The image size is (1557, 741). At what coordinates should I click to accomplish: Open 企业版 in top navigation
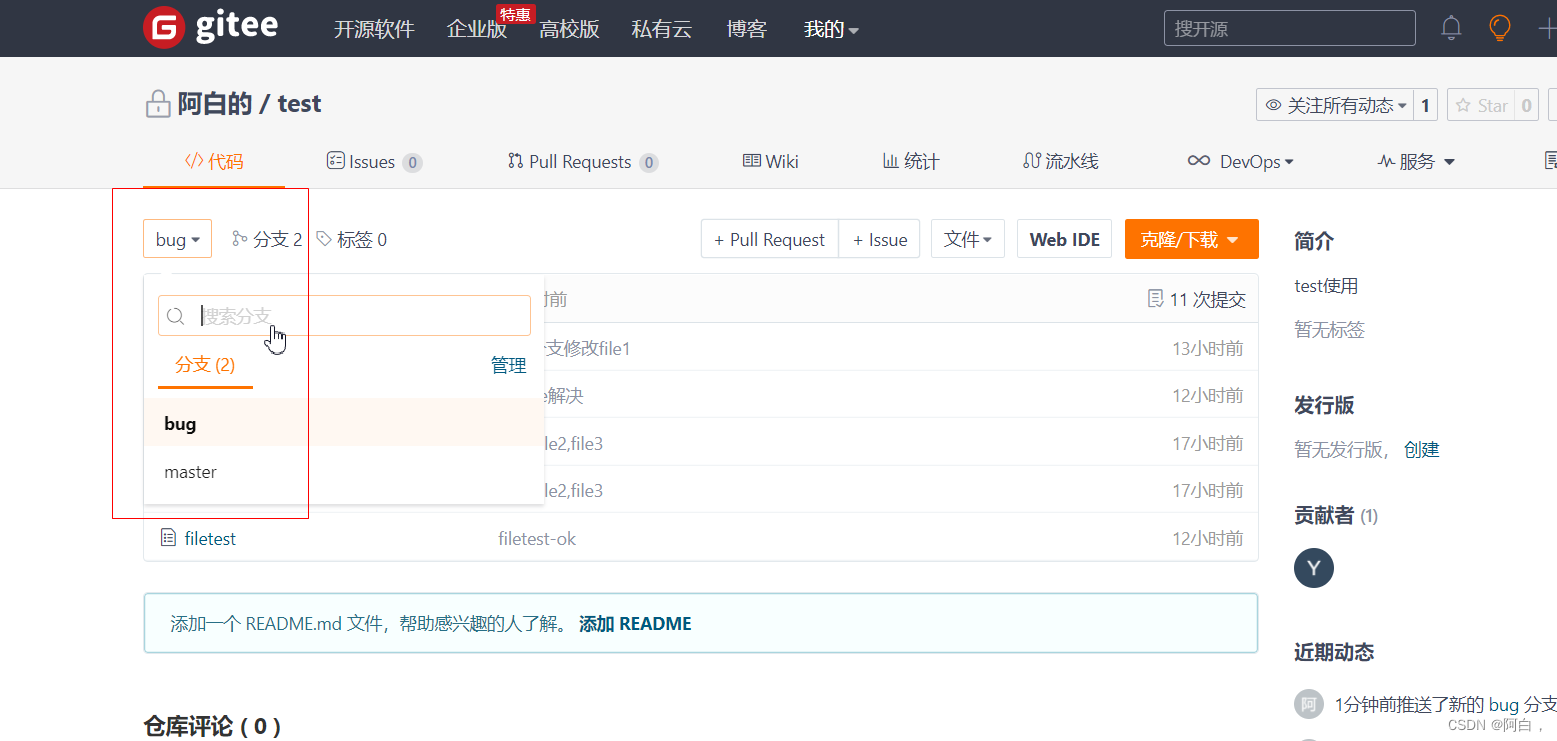click(477, 29)
